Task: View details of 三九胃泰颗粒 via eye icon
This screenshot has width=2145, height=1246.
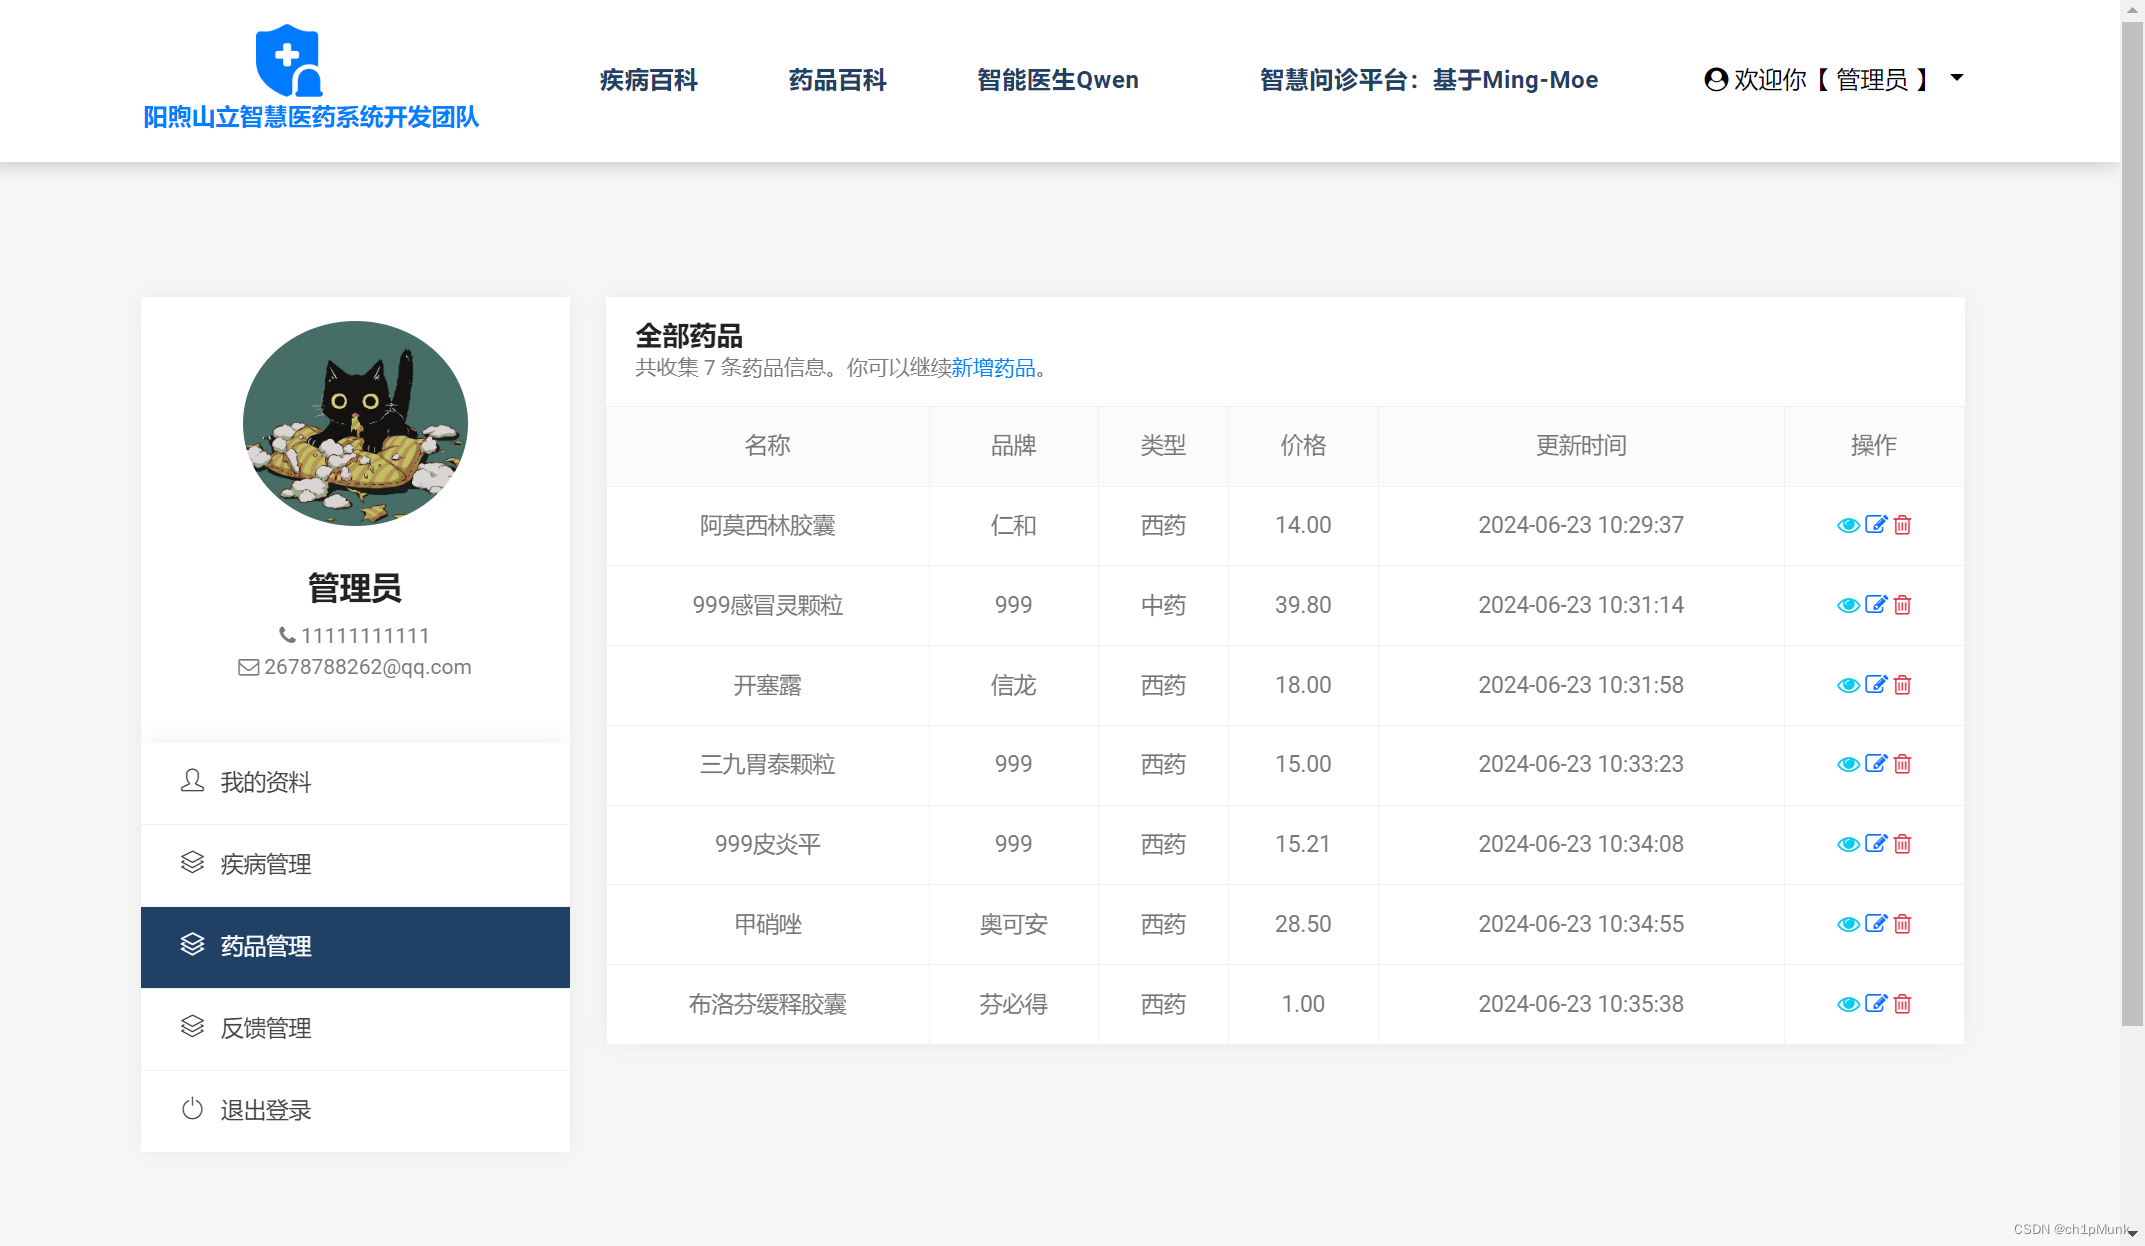Action: click(1848, 765)
